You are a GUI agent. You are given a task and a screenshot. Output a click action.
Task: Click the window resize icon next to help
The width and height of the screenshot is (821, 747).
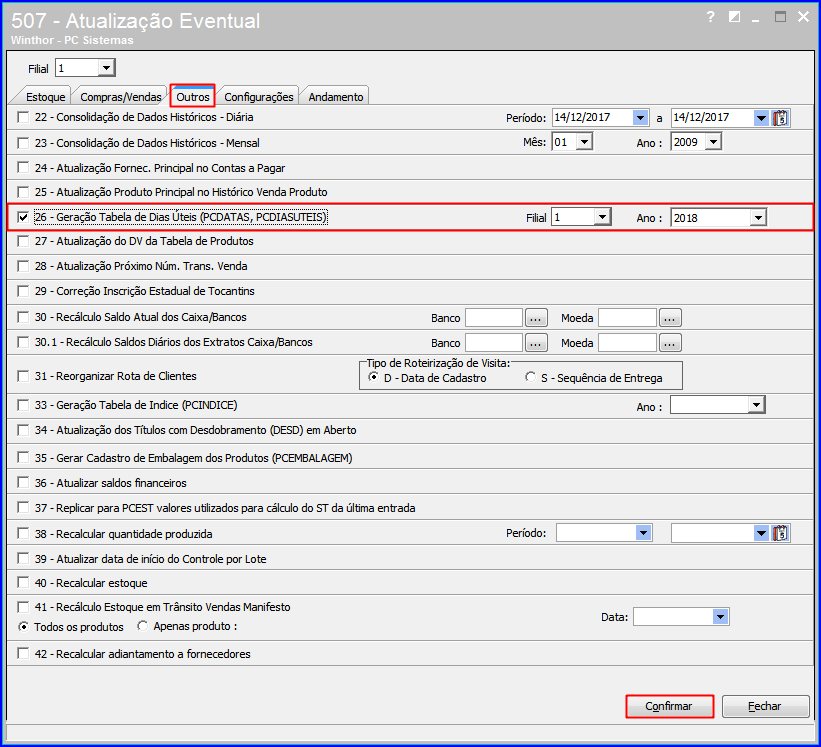click(x=734, y=17)
